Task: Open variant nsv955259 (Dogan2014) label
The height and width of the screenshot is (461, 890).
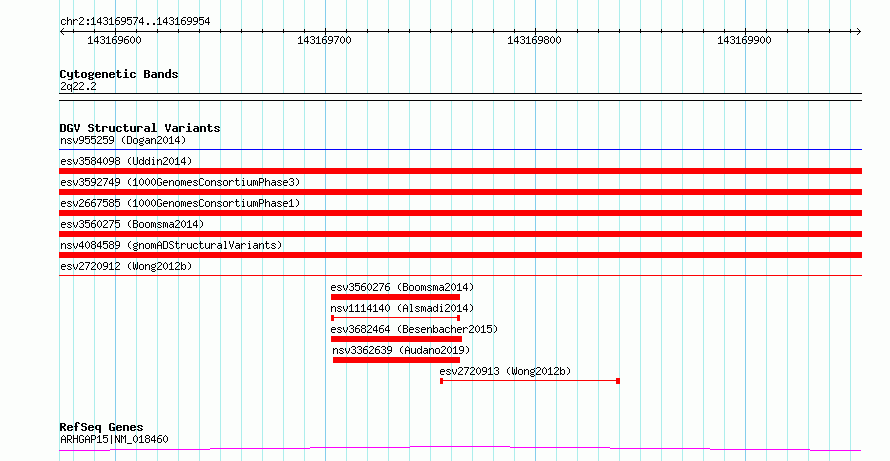Action: coord(123,140)
